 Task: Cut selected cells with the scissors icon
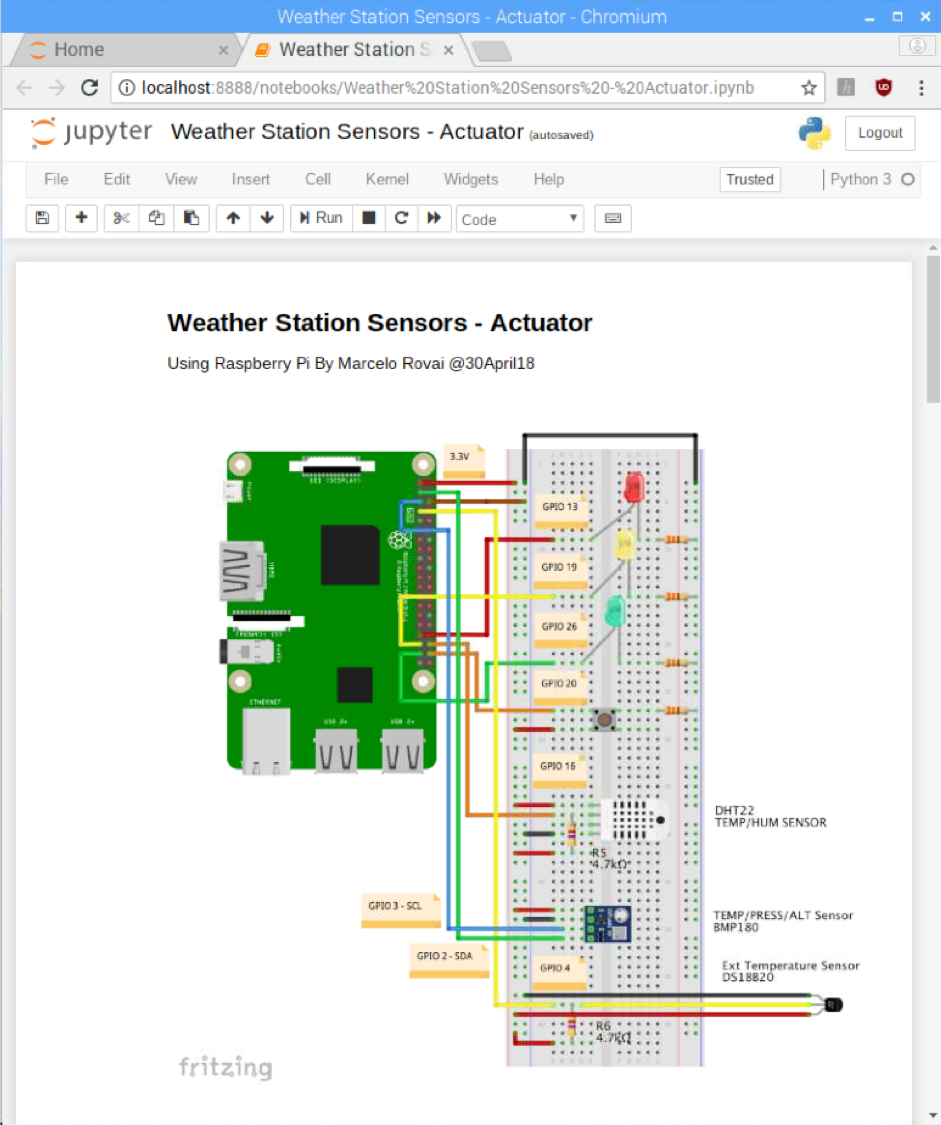tap(121, 218)
